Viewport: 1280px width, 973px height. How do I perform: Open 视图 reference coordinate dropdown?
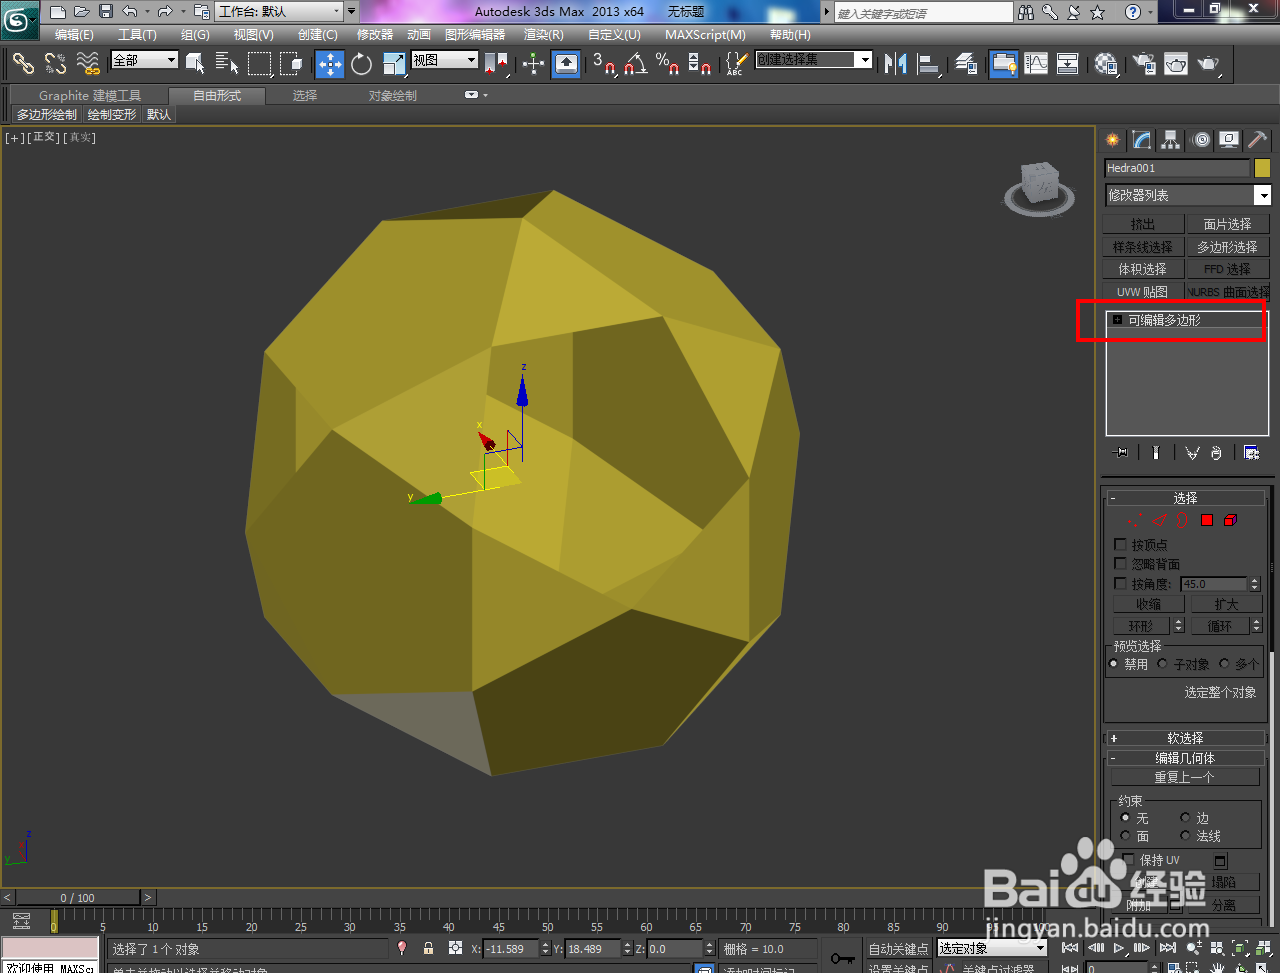pyautogui.click(x=445, y=60)
